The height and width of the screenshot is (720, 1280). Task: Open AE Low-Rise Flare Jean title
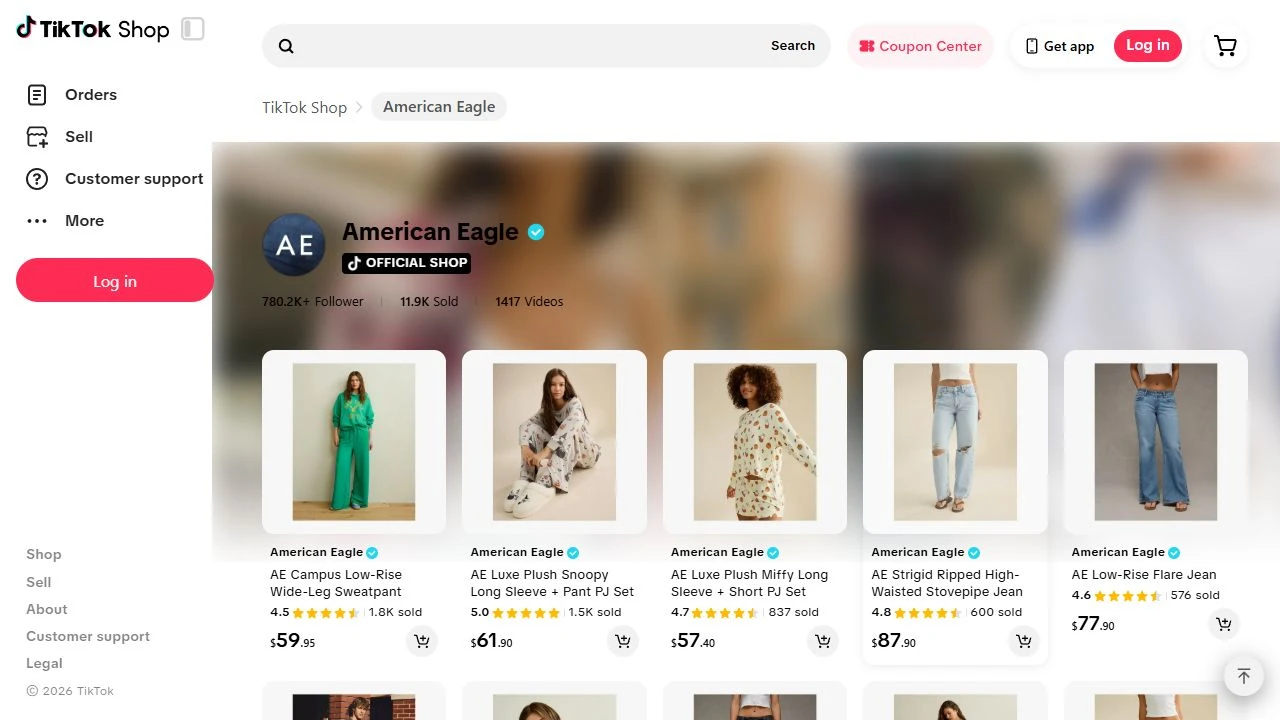(1144, 575)
